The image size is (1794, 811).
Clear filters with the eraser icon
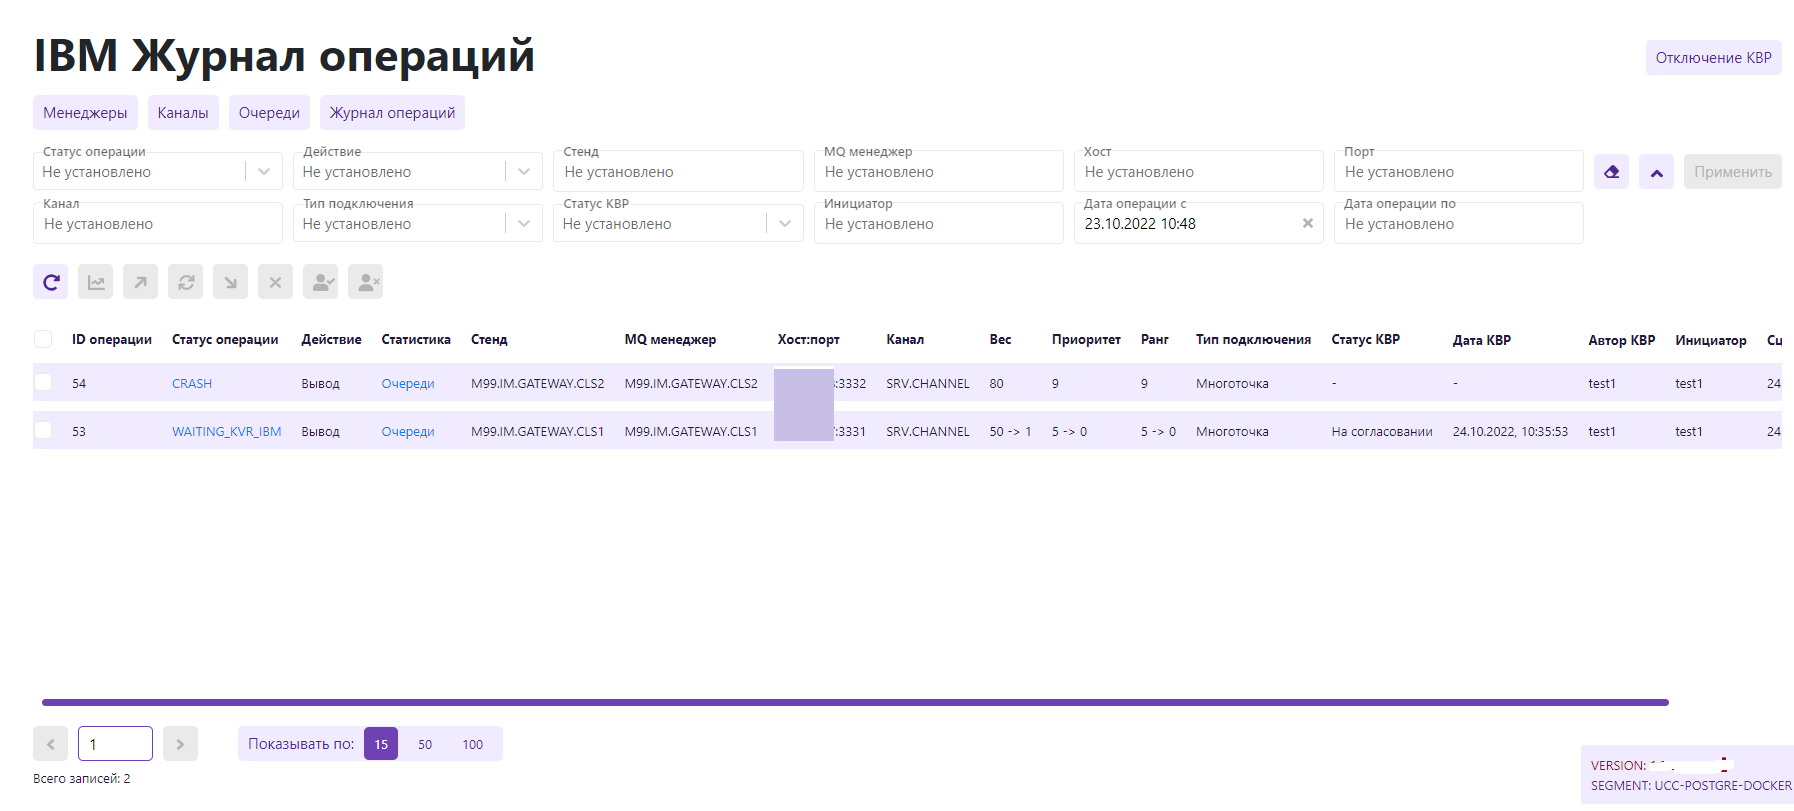point(1611,172)
